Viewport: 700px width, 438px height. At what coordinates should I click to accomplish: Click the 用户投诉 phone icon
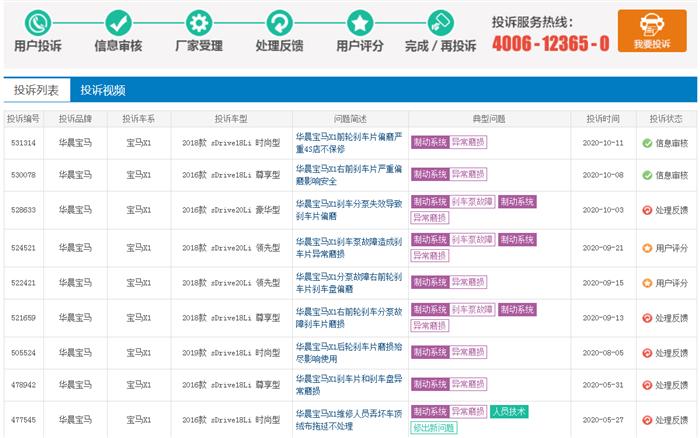38,23
